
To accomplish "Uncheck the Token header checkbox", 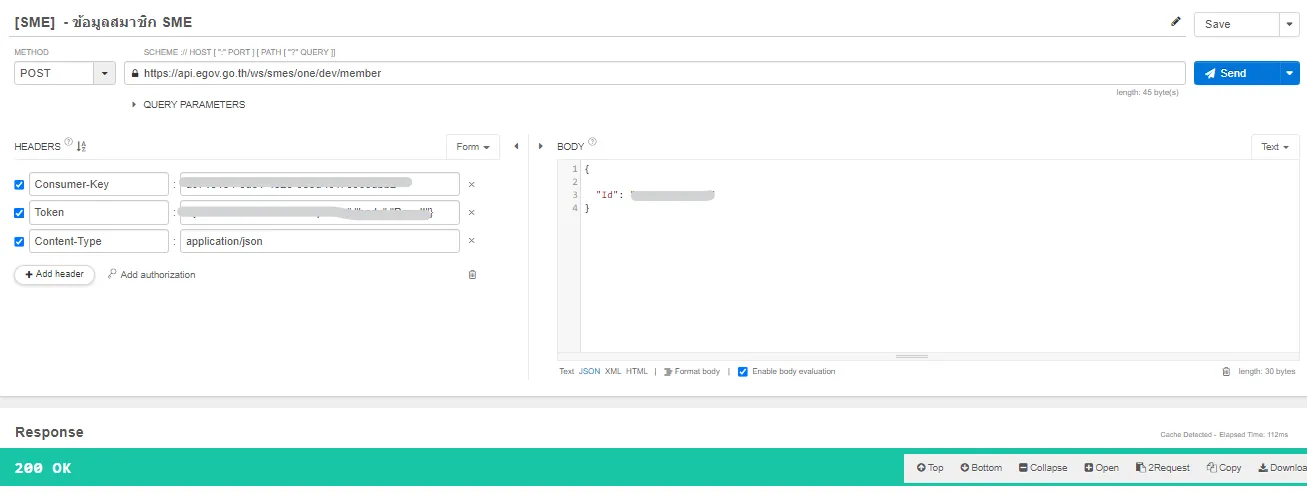I will [x=19, y=213].
